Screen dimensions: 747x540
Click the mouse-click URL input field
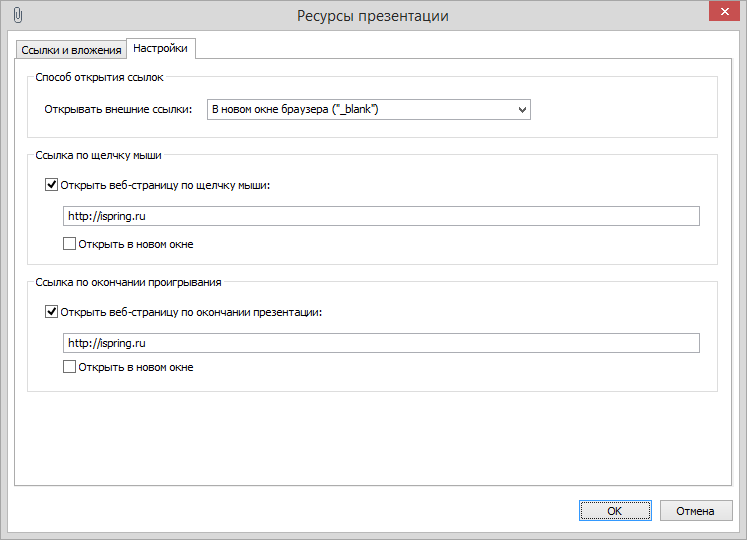pos(381,216)
